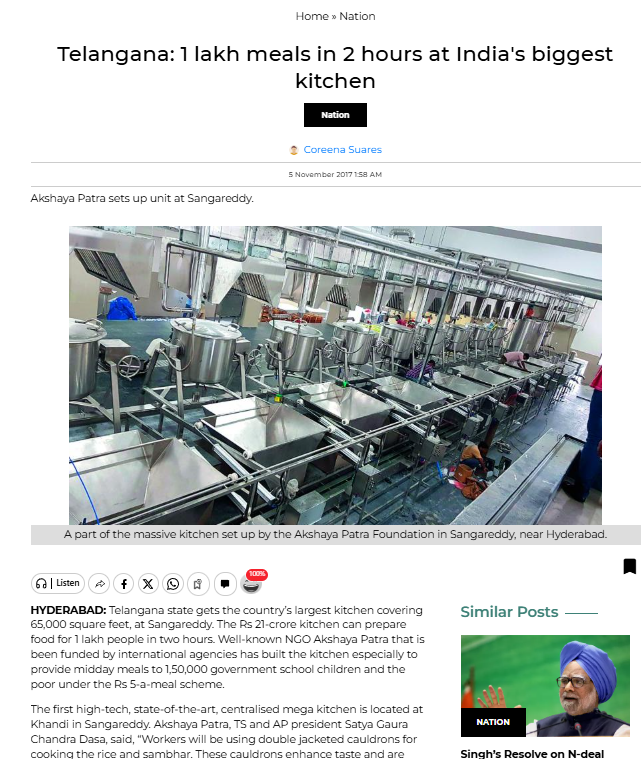Click the 100% reaction badge
Screen dimensions: 643x759
257,574
